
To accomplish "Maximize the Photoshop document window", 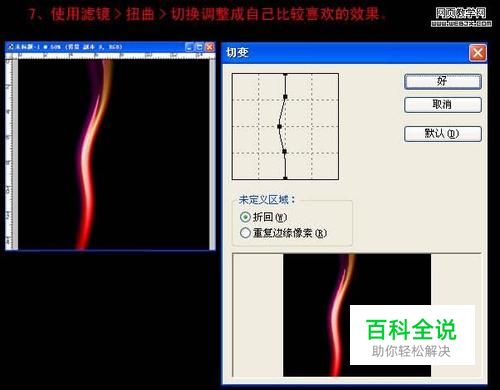I will pyautogui.click(x=199, y=47).
